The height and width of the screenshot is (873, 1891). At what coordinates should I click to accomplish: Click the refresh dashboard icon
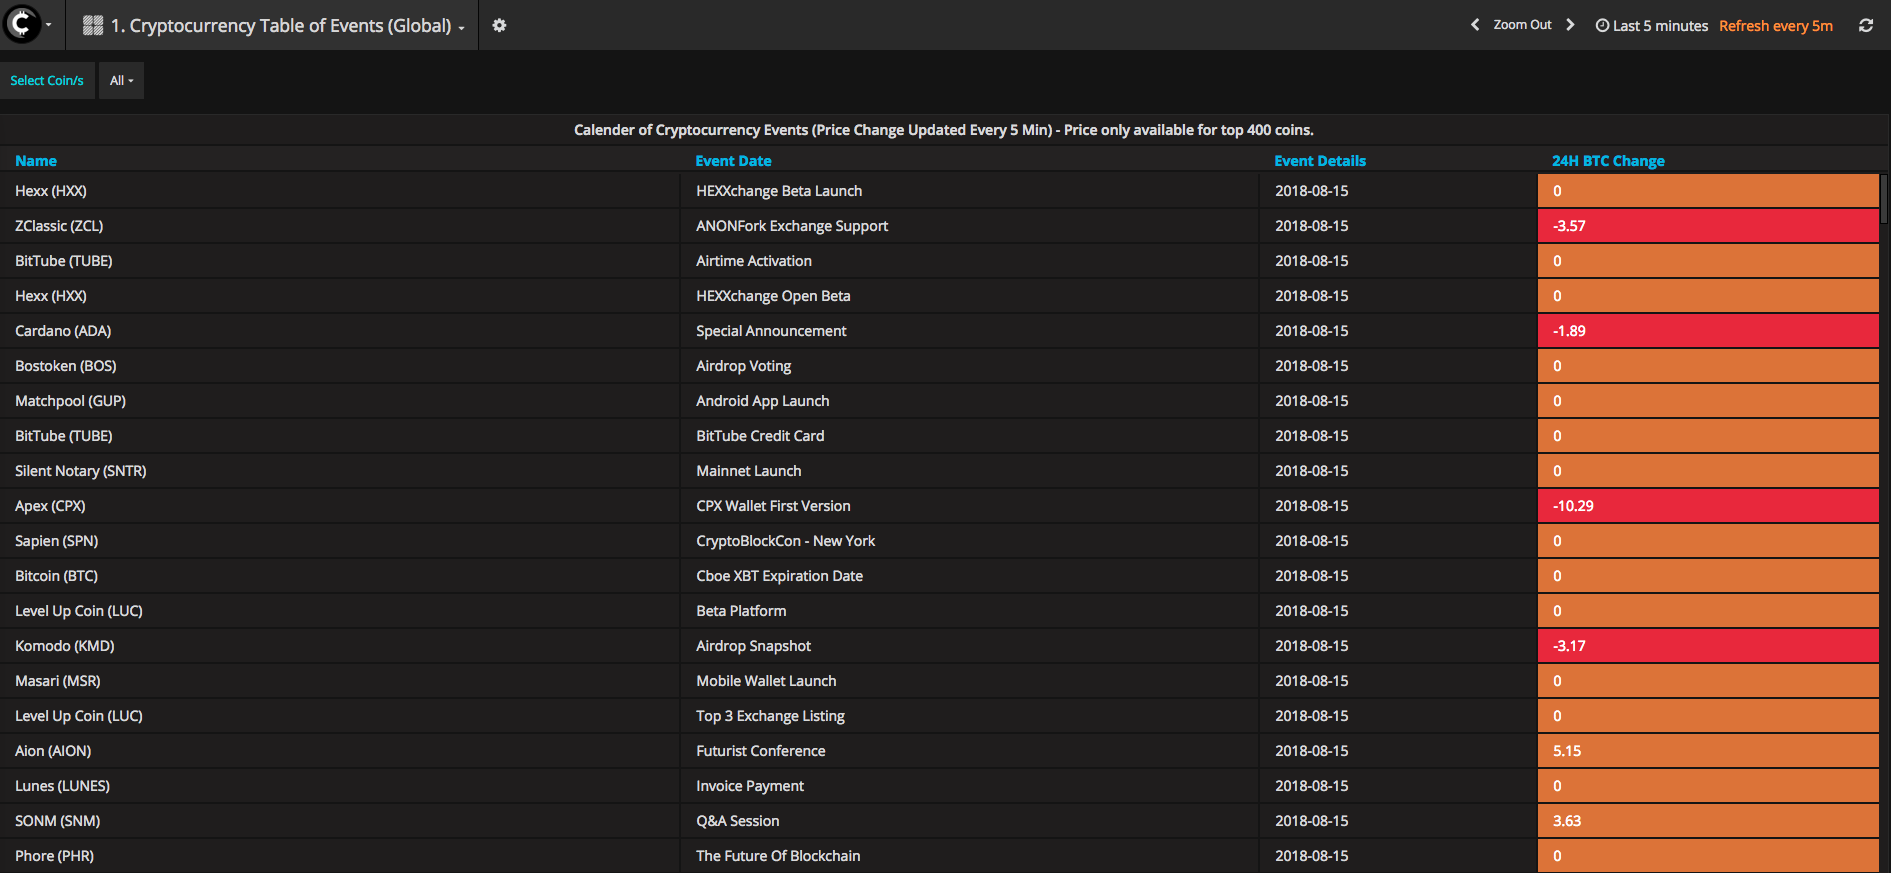point(1866,25)
